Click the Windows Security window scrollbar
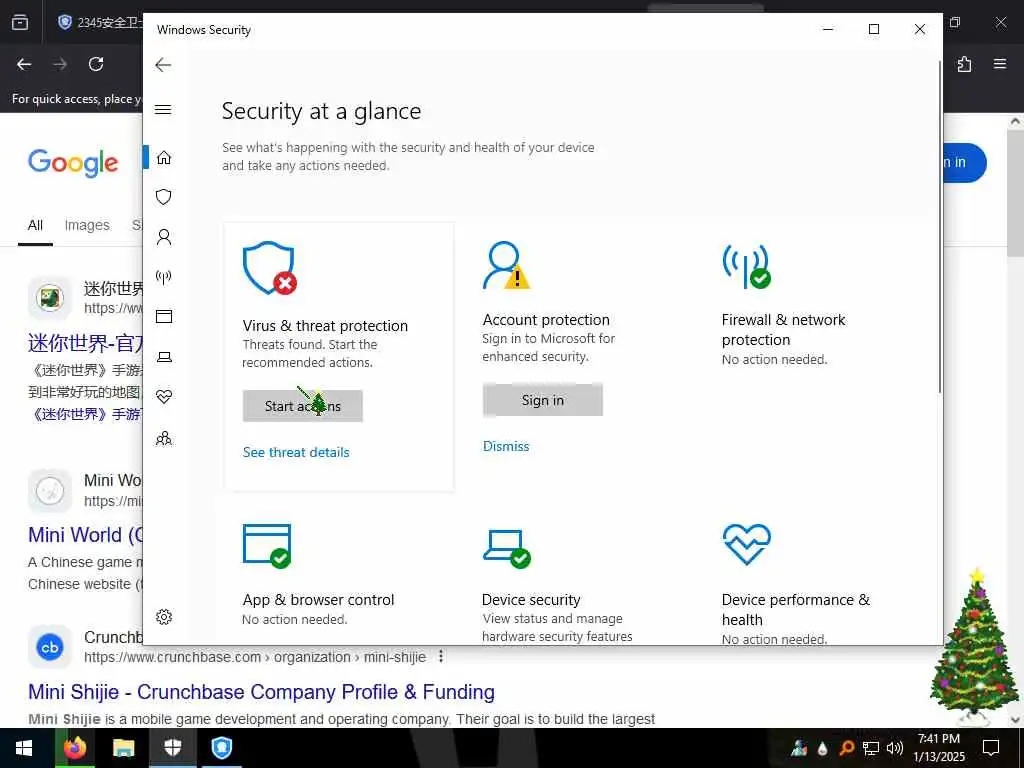The image size is (1024, 768). coord(940,226)
